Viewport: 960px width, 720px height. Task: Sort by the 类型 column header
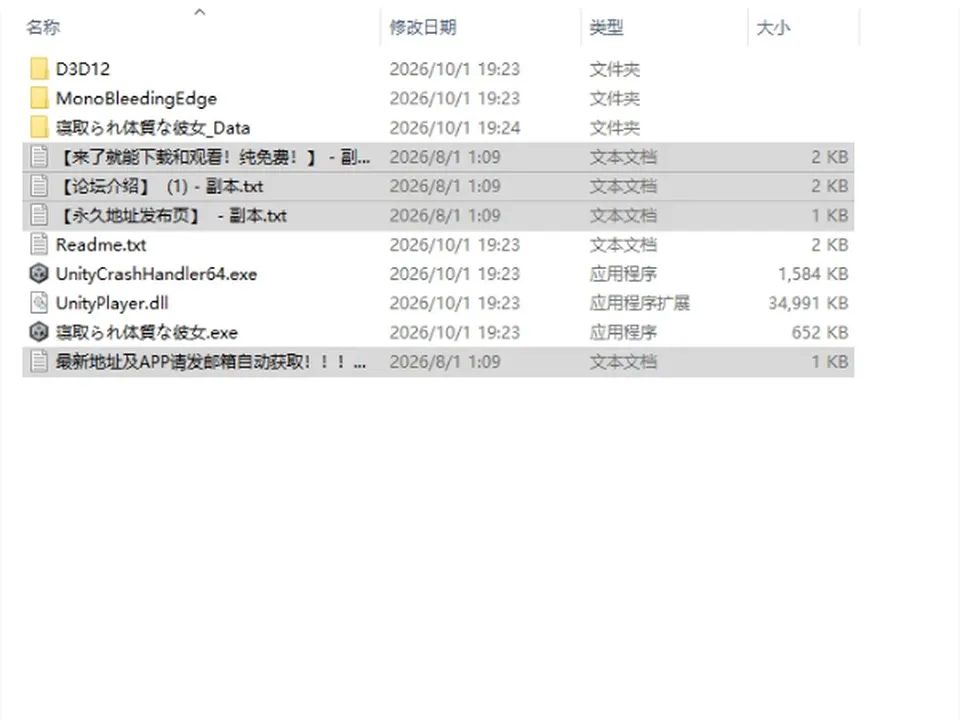coord(606,28)
